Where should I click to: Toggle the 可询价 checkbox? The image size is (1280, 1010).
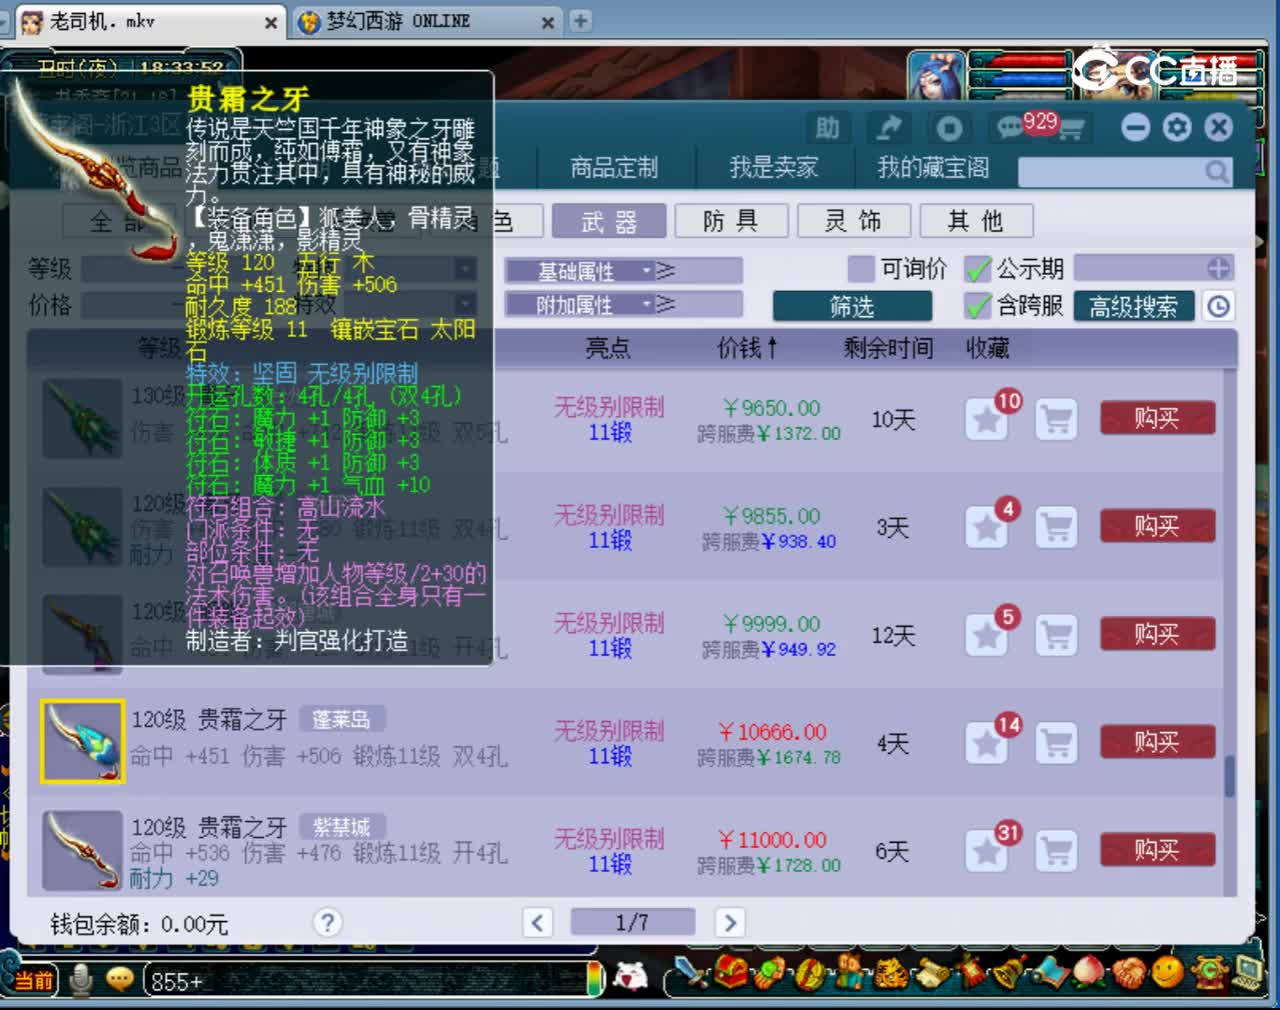[x=861, y=269]
